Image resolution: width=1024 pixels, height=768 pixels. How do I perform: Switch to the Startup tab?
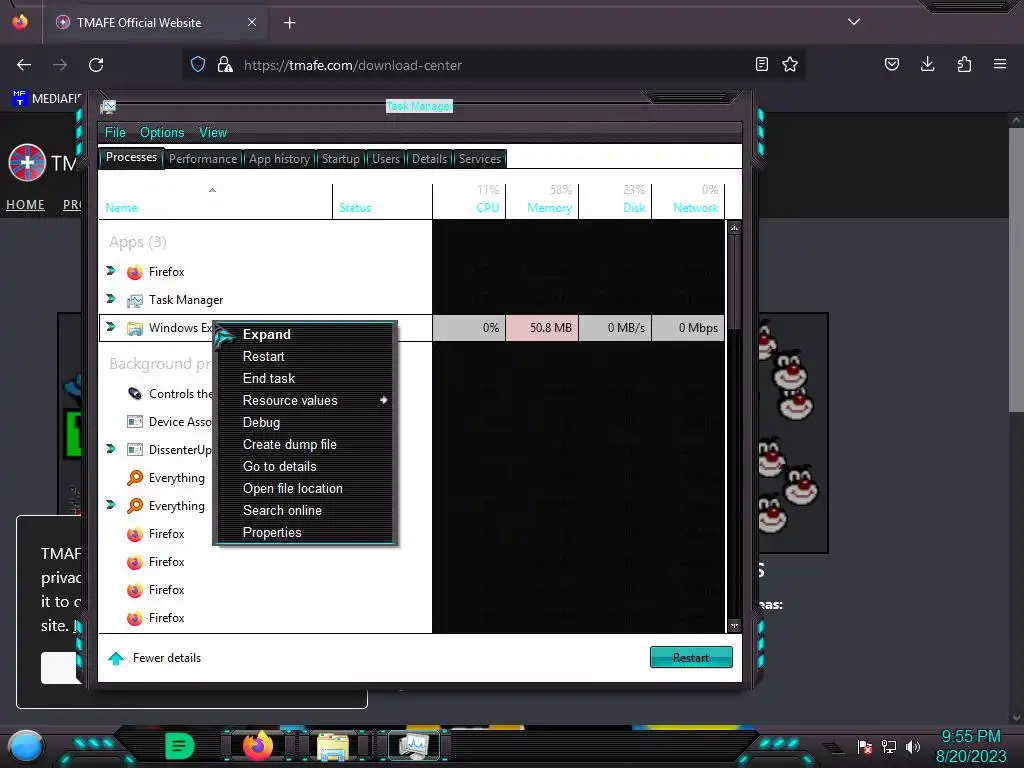tap(340, 159)
